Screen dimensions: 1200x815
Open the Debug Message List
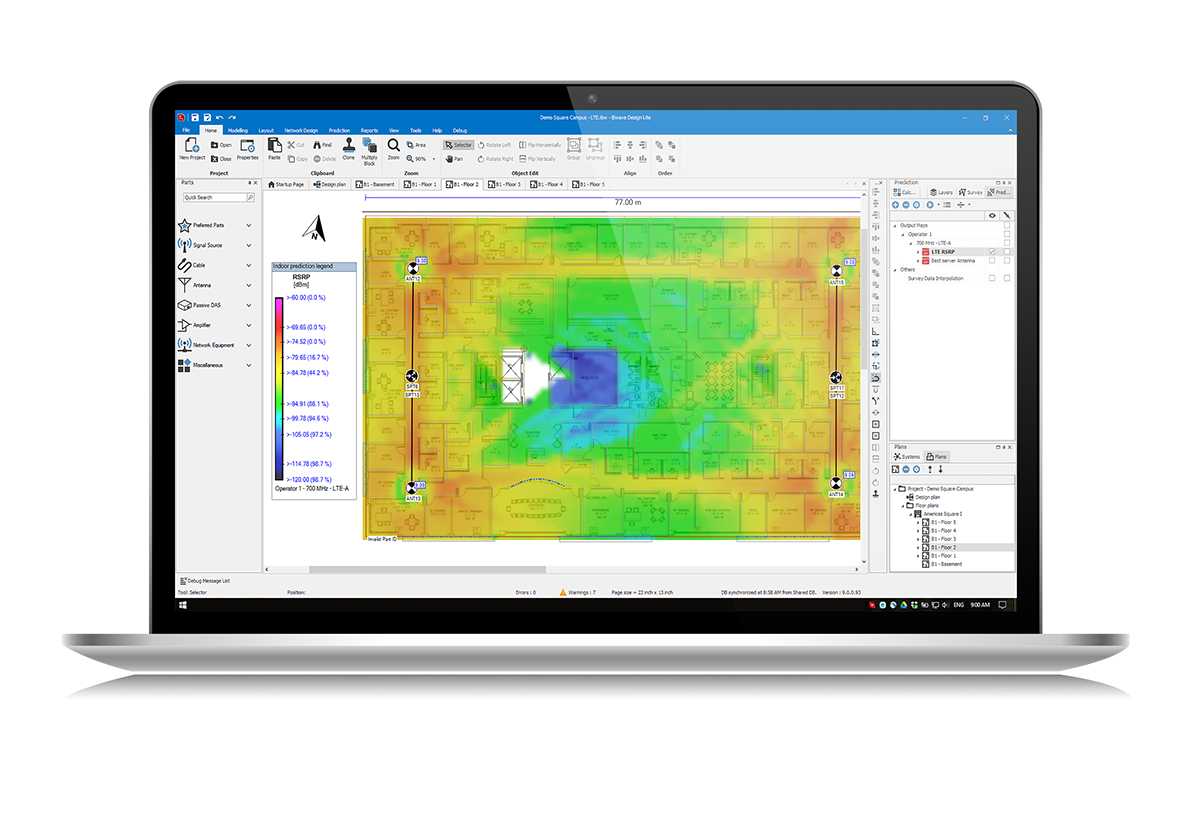pos(206,580)
